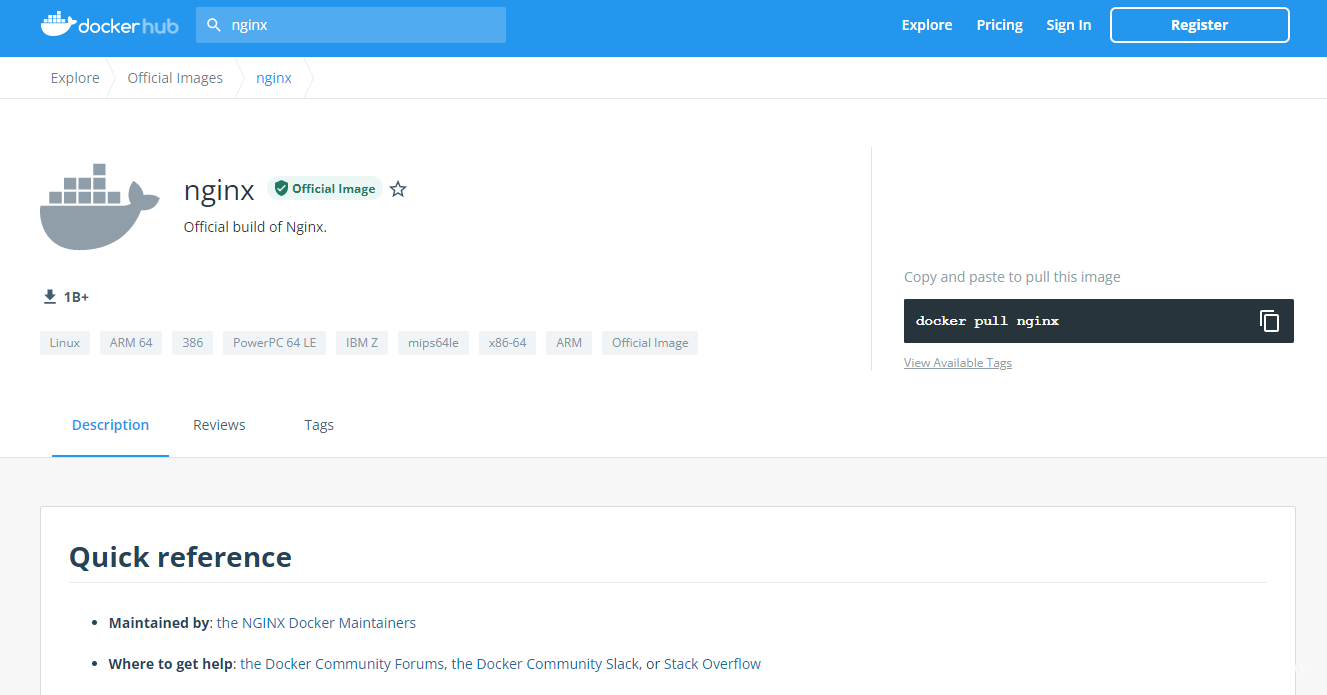This screenshot has width=1327, height=695.
Task: Open Official Images breadcrumb
Action: pos(175,78)
